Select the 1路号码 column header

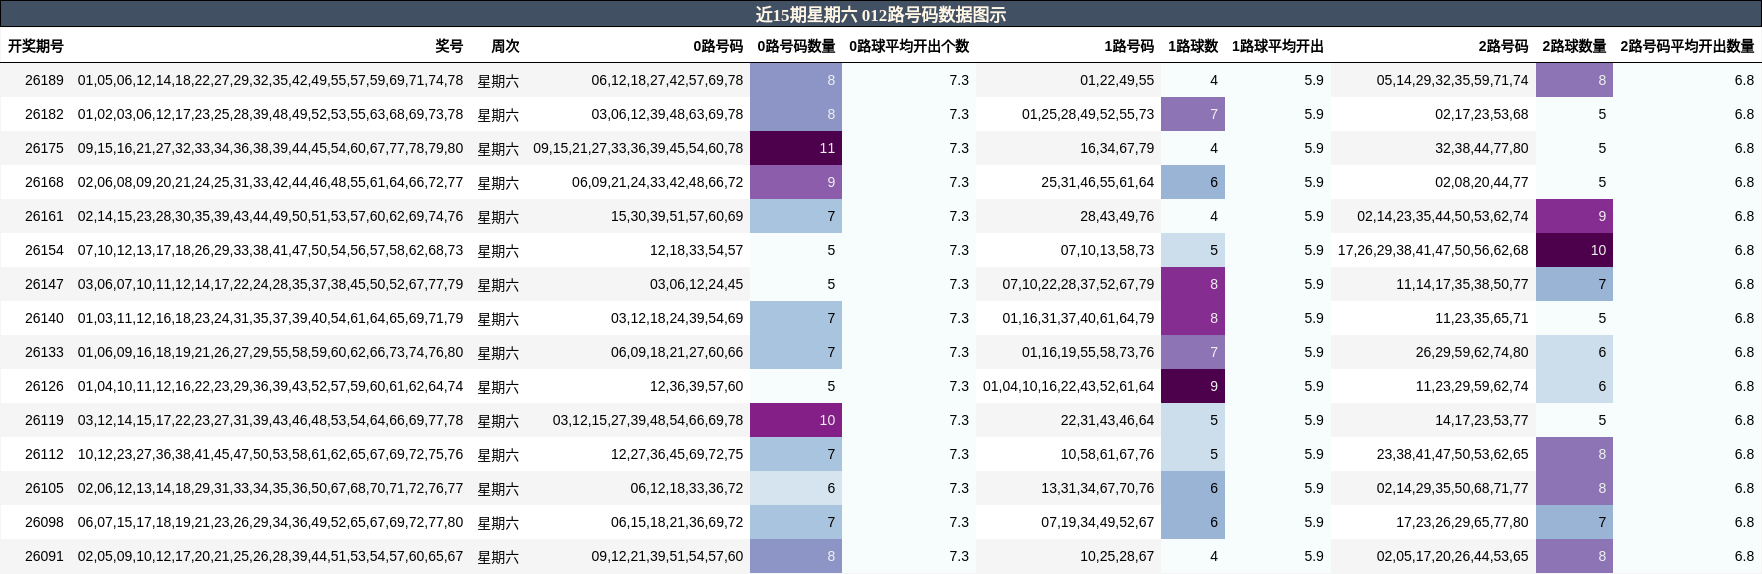coord(1129,46)
